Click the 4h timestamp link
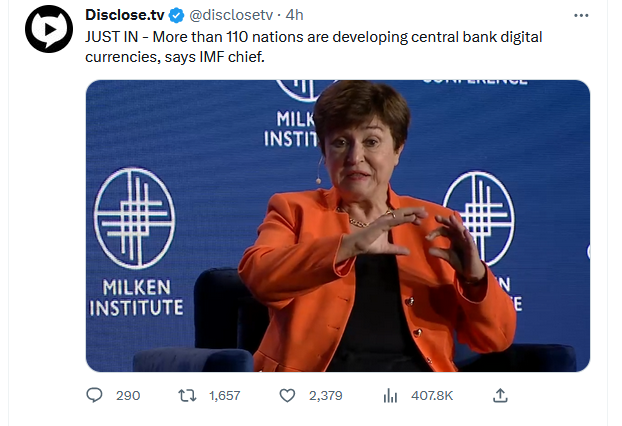This screenshot has height=426, width=622. click(295, 16)
